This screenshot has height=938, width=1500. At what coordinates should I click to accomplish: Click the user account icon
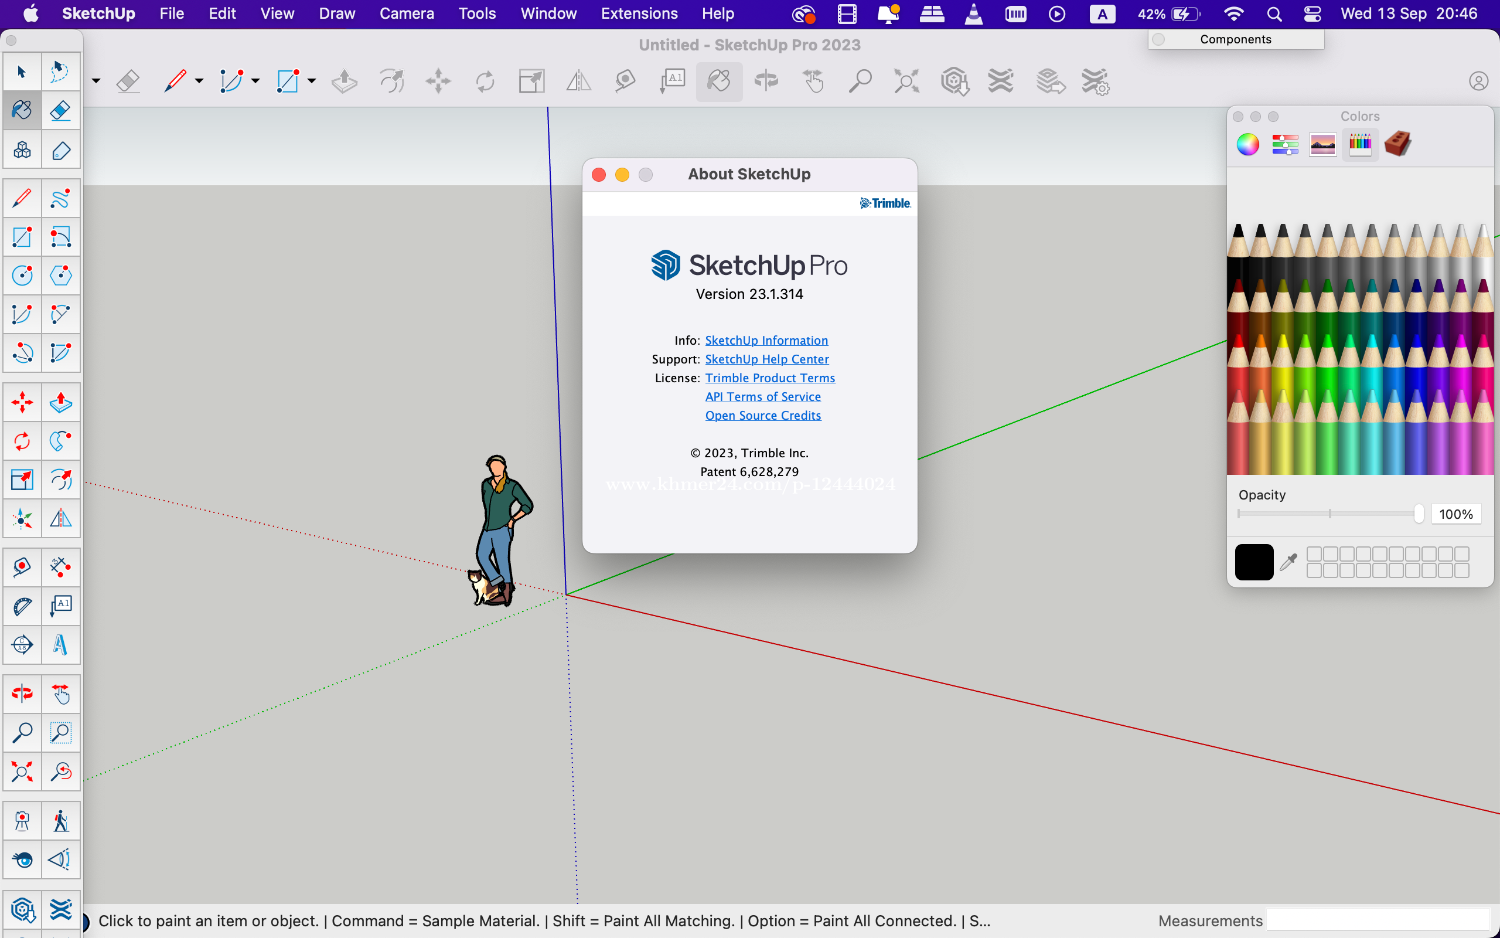click(x=1479, y=81)
